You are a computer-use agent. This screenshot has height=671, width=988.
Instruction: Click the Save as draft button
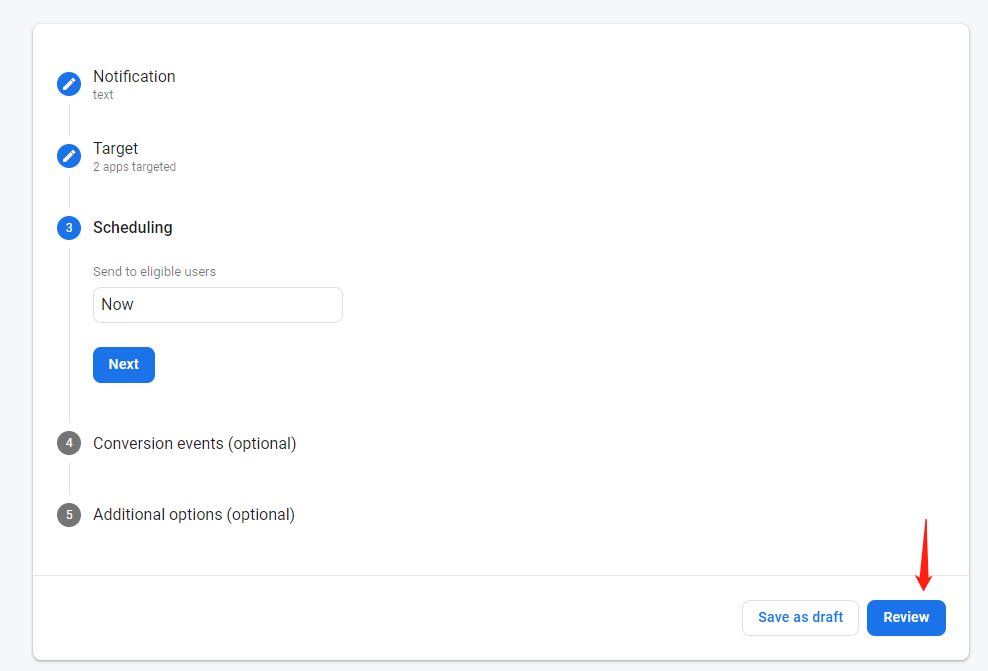pyautogui.click(x=800, y=618)
